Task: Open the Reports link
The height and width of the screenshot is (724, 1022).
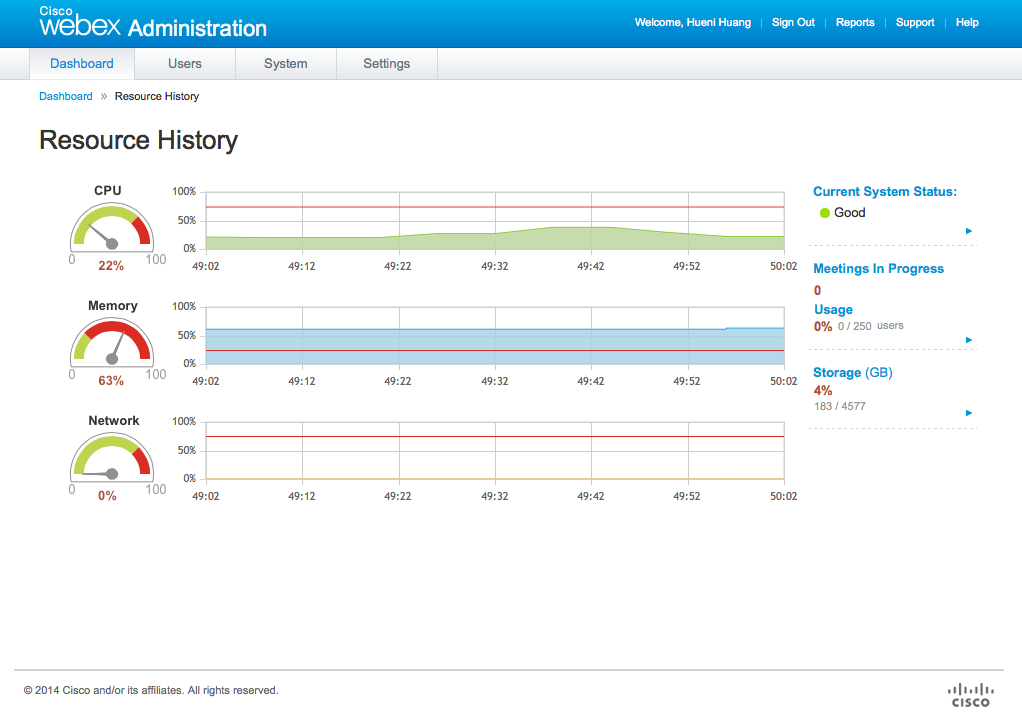Action: point(855,22)
